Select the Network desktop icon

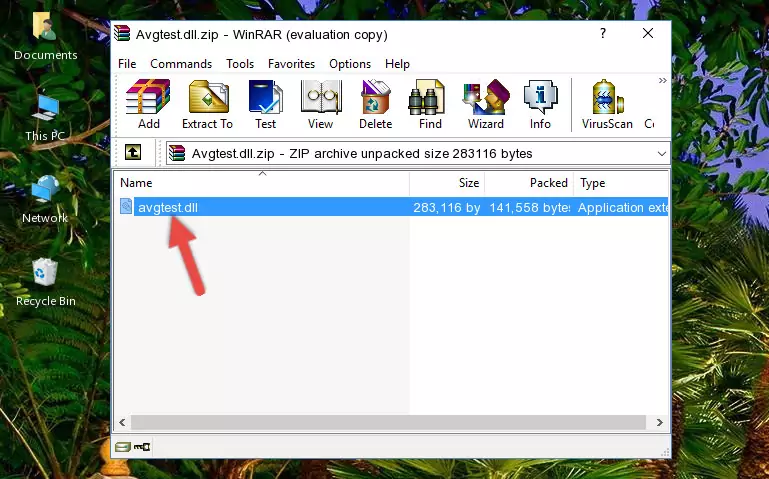coord(45,200)
